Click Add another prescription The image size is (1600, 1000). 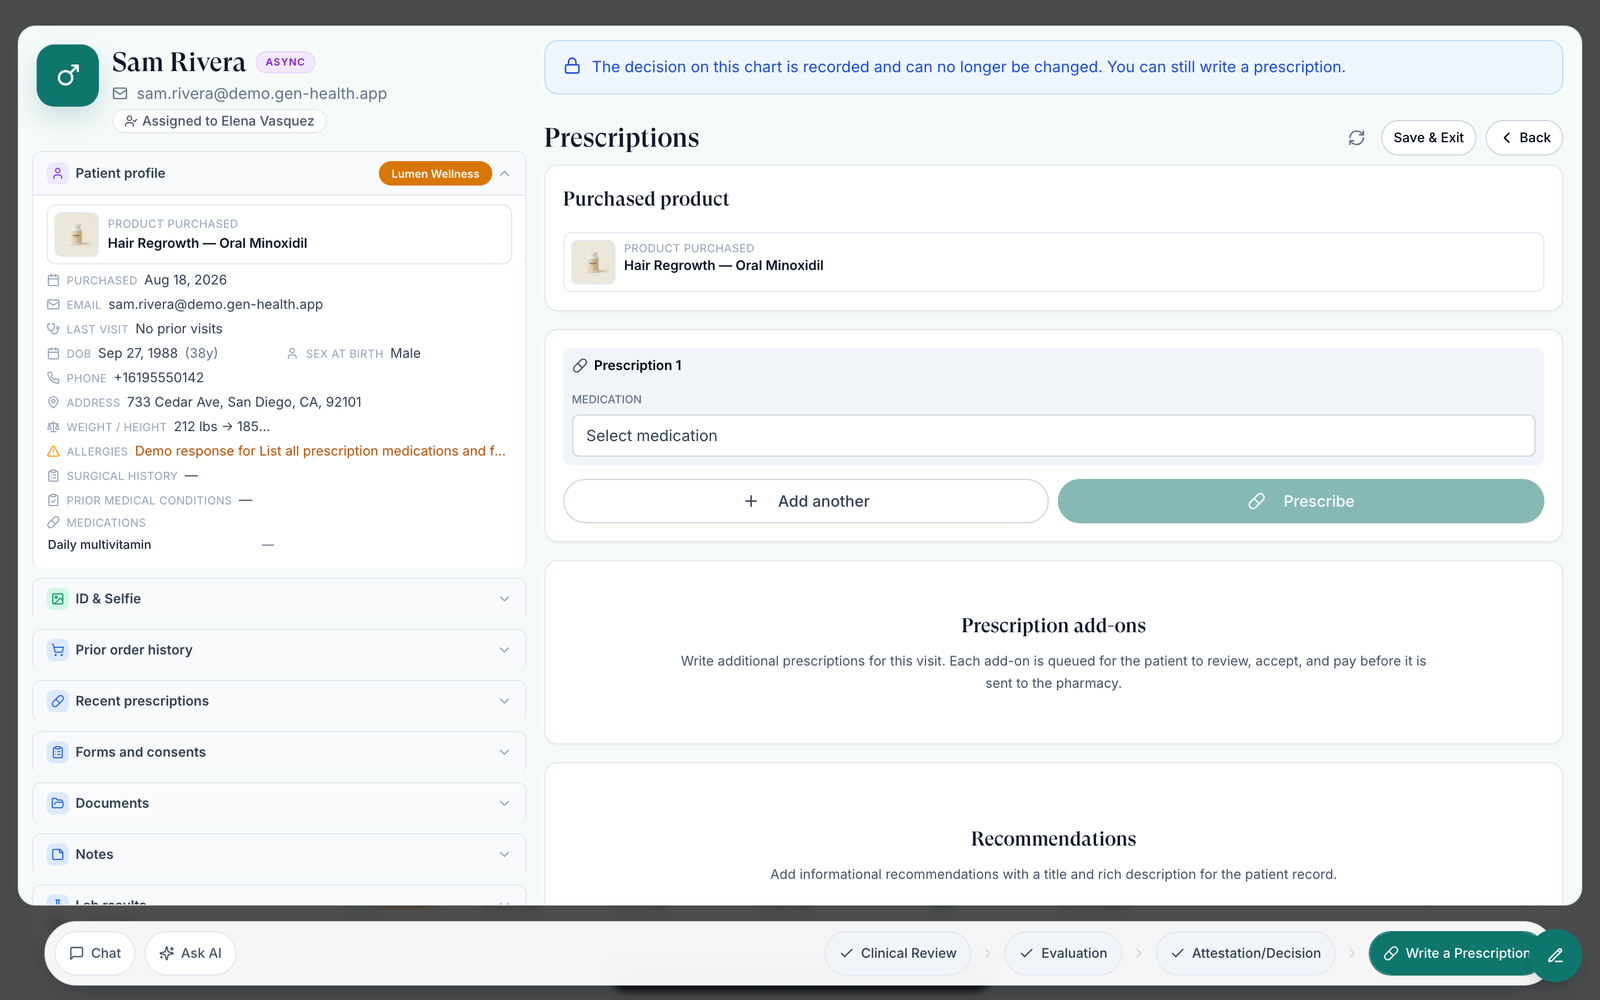[806, 501]
